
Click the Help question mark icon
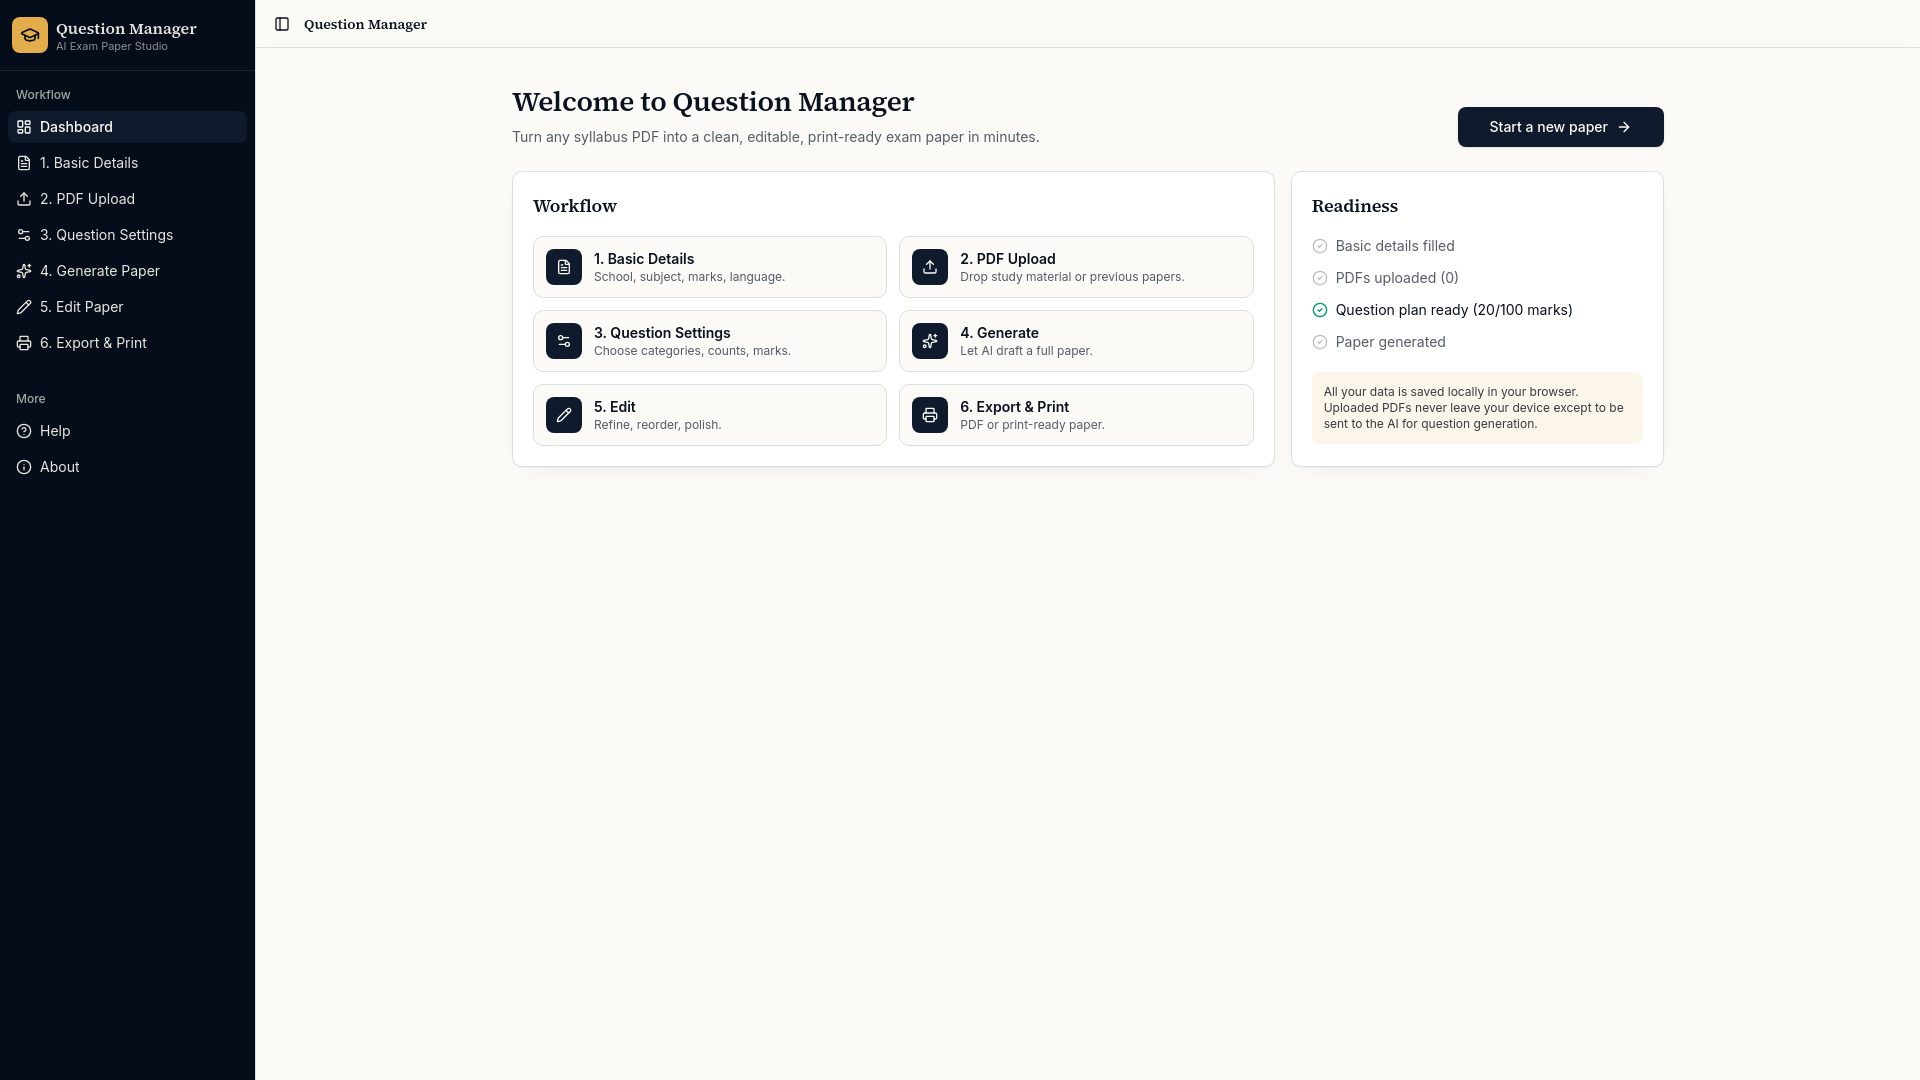click(x=24, y=431)
